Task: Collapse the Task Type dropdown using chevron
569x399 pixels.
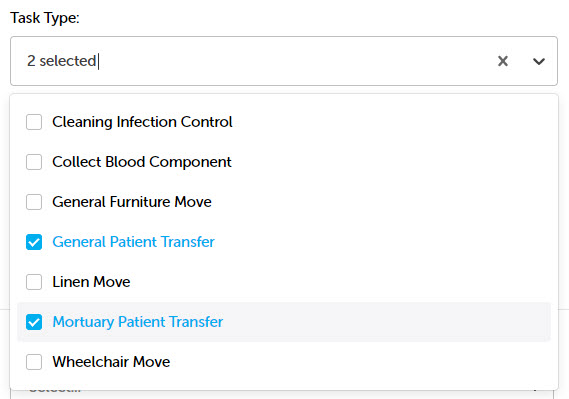Action: (539, 61)
